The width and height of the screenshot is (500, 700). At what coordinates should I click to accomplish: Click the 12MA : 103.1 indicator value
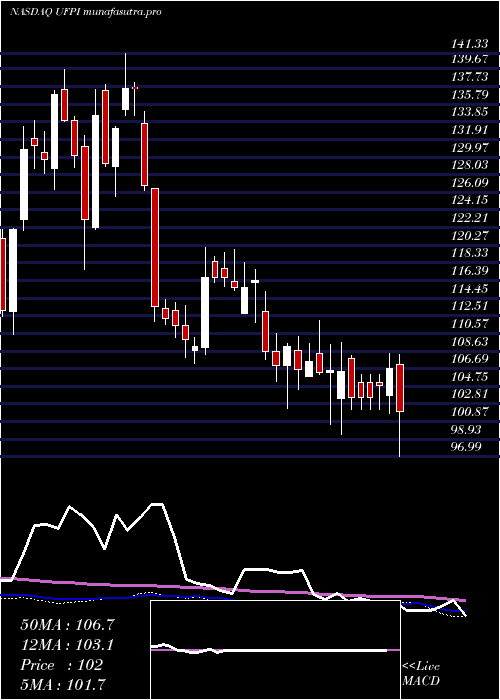(x=67, y=645)
